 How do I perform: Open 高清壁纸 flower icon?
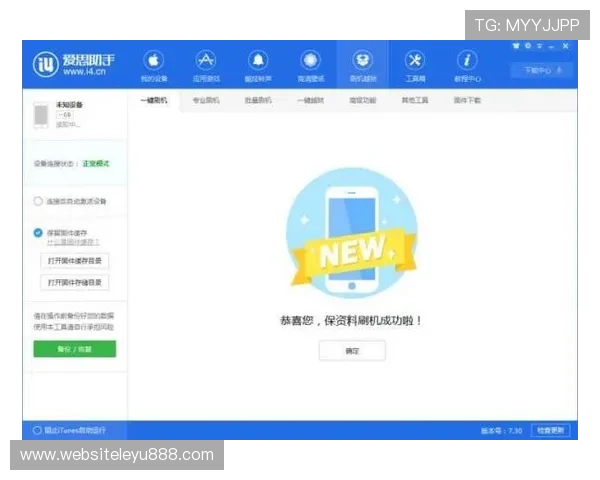point(310,60)
